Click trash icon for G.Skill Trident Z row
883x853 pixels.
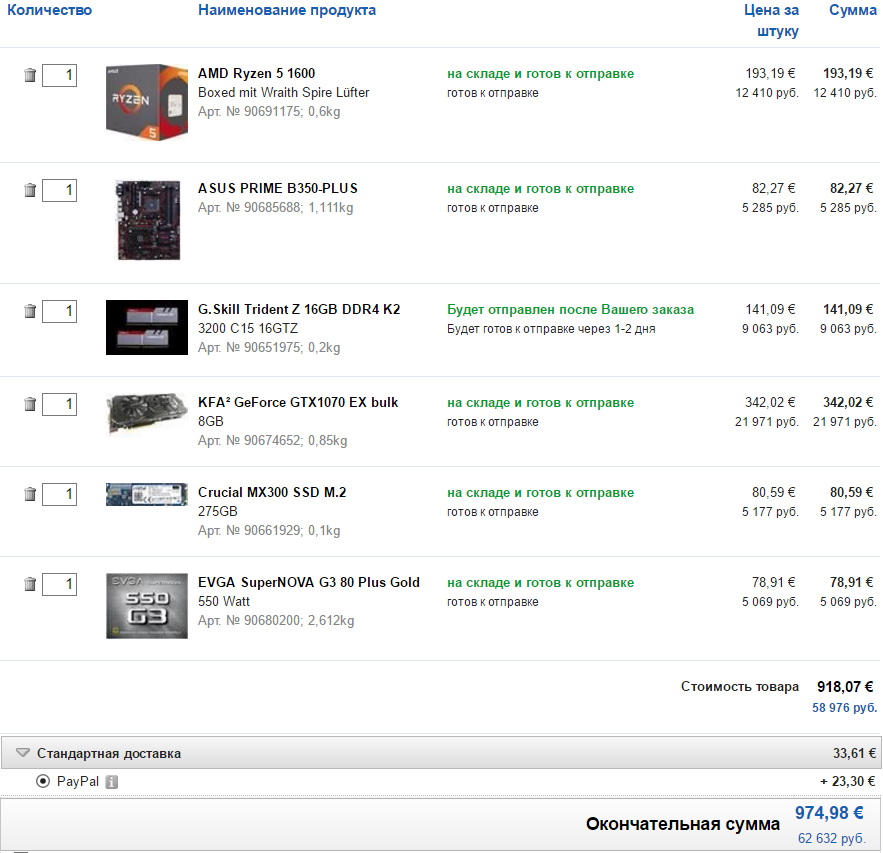tap(30, 311)
